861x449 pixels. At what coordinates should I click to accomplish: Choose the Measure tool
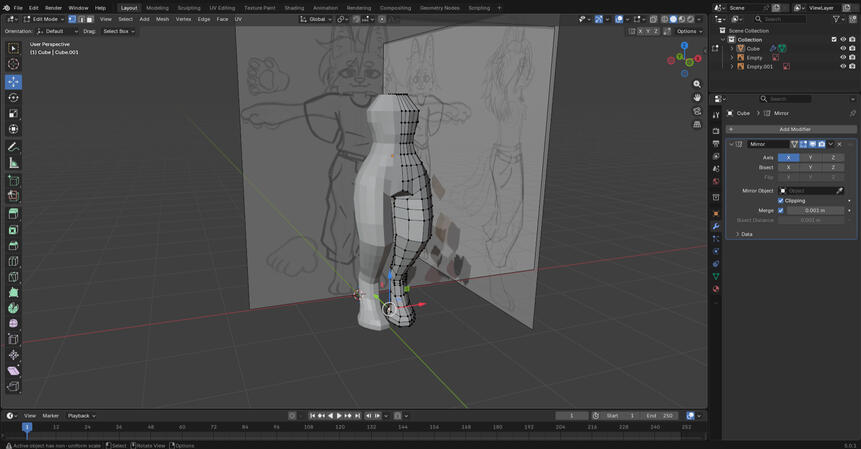[13, 162]
